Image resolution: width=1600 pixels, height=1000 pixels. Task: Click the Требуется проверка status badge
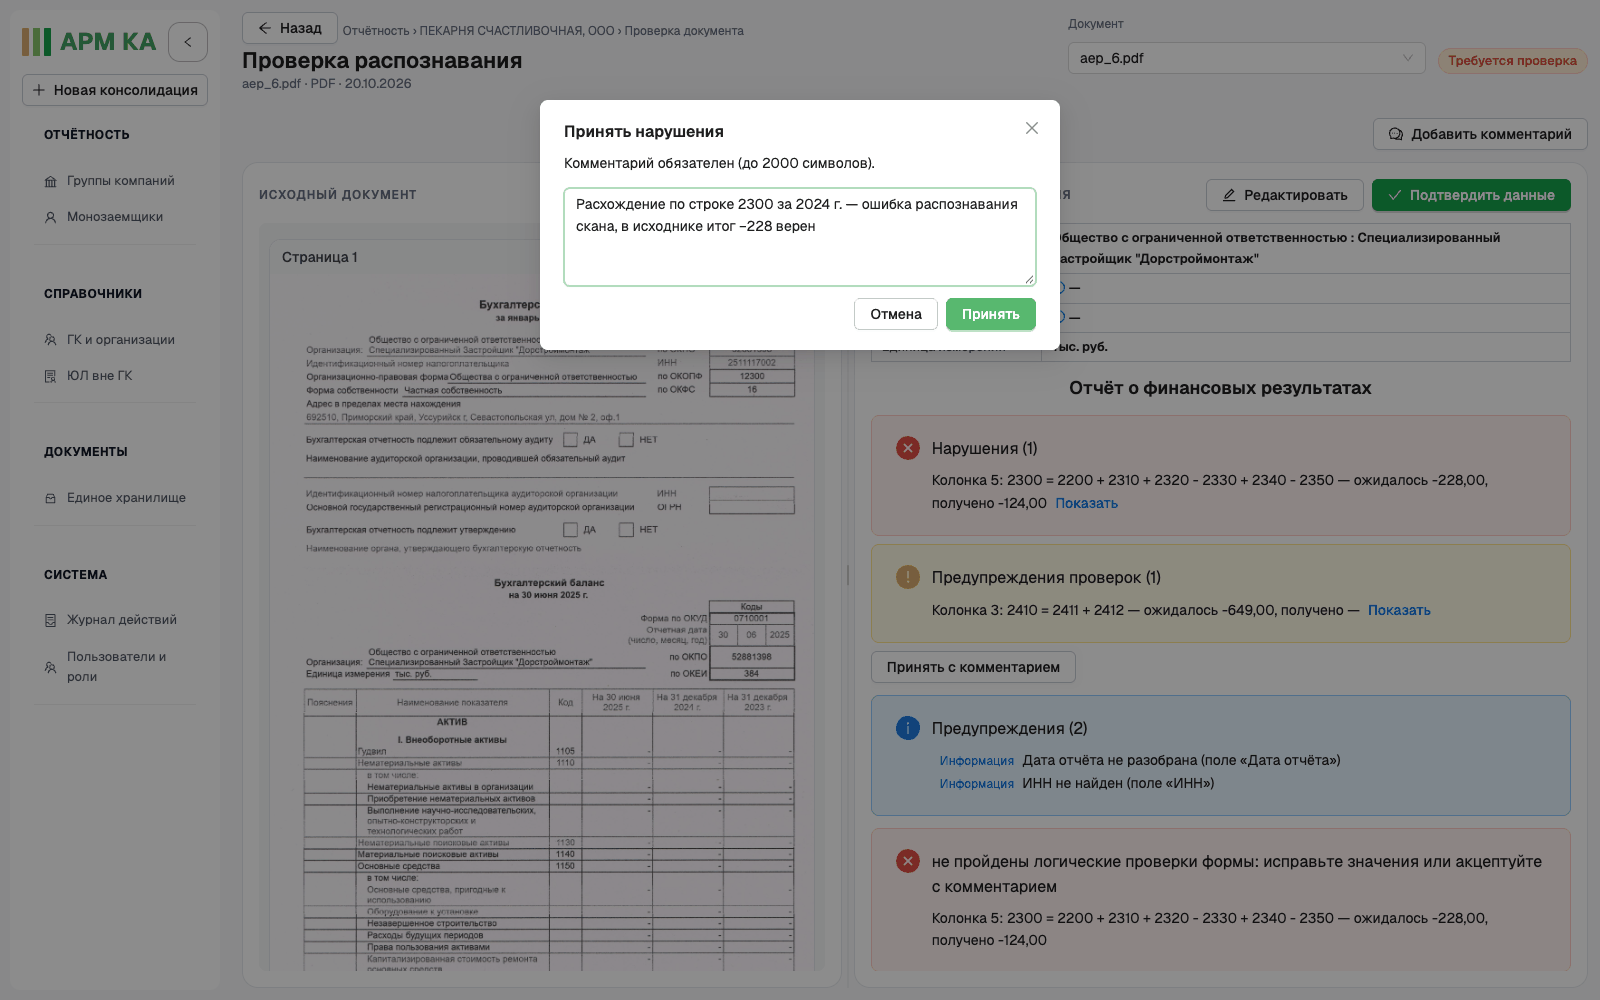point(1512,61)
